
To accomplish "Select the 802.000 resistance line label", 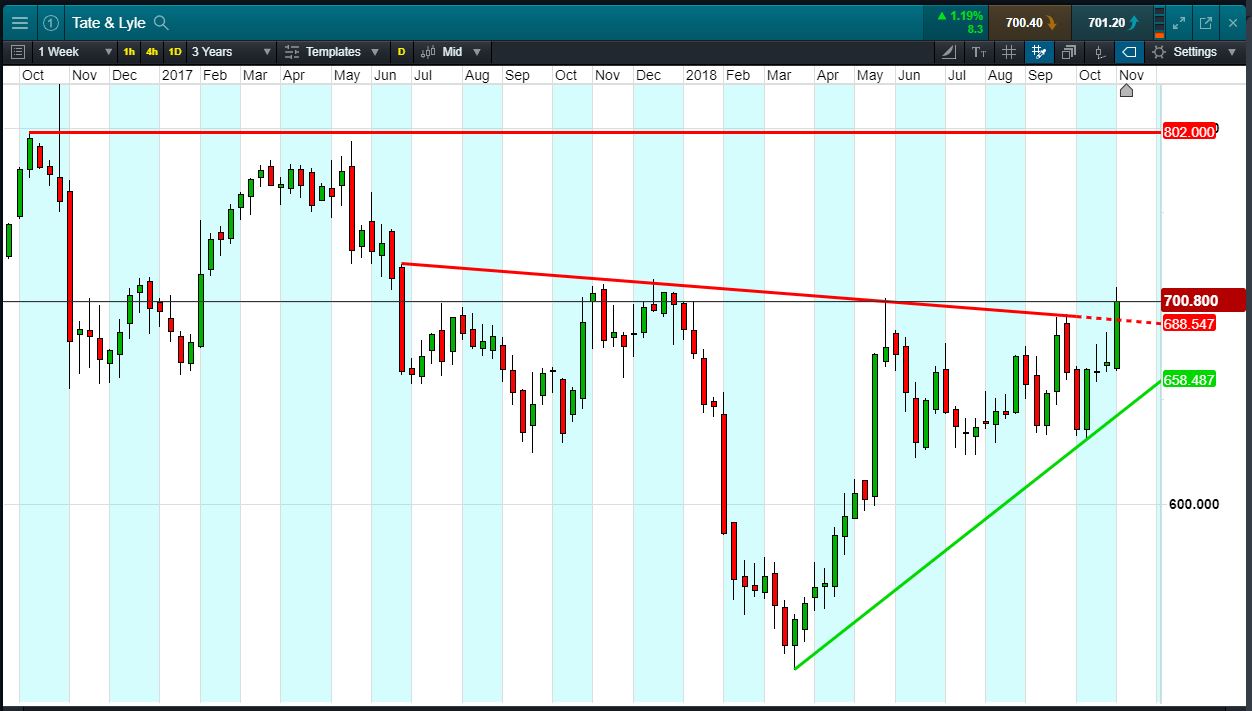I will click(x=1189, y=132).
